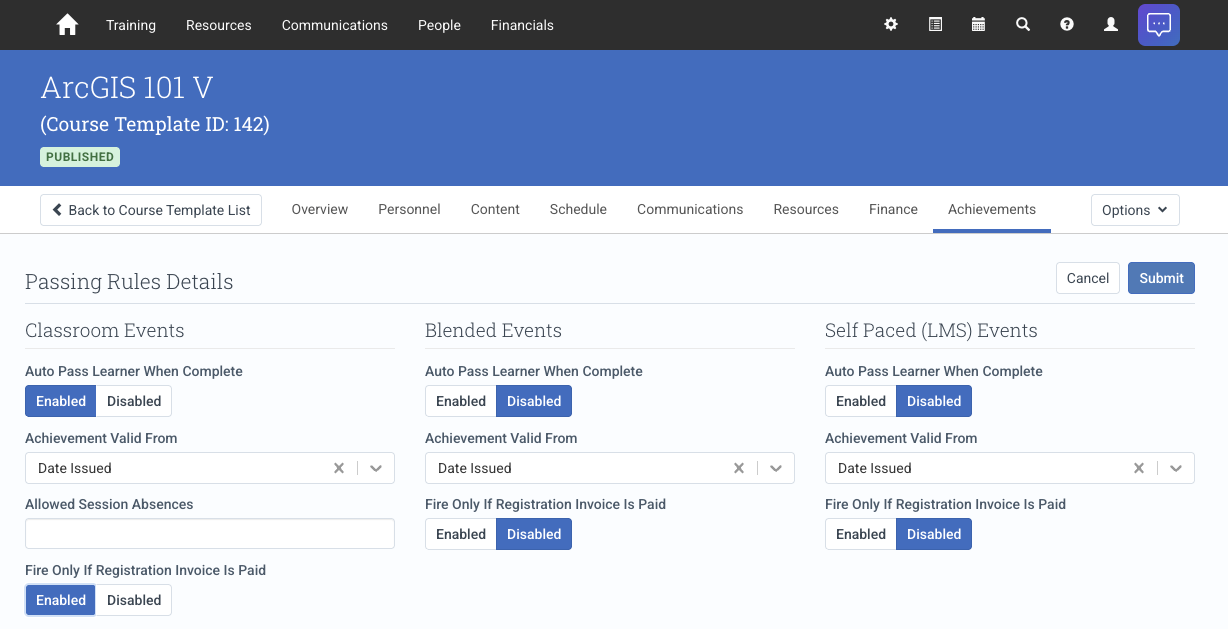Enable invoice paid rule for Classroom Events

pos(61,600)
